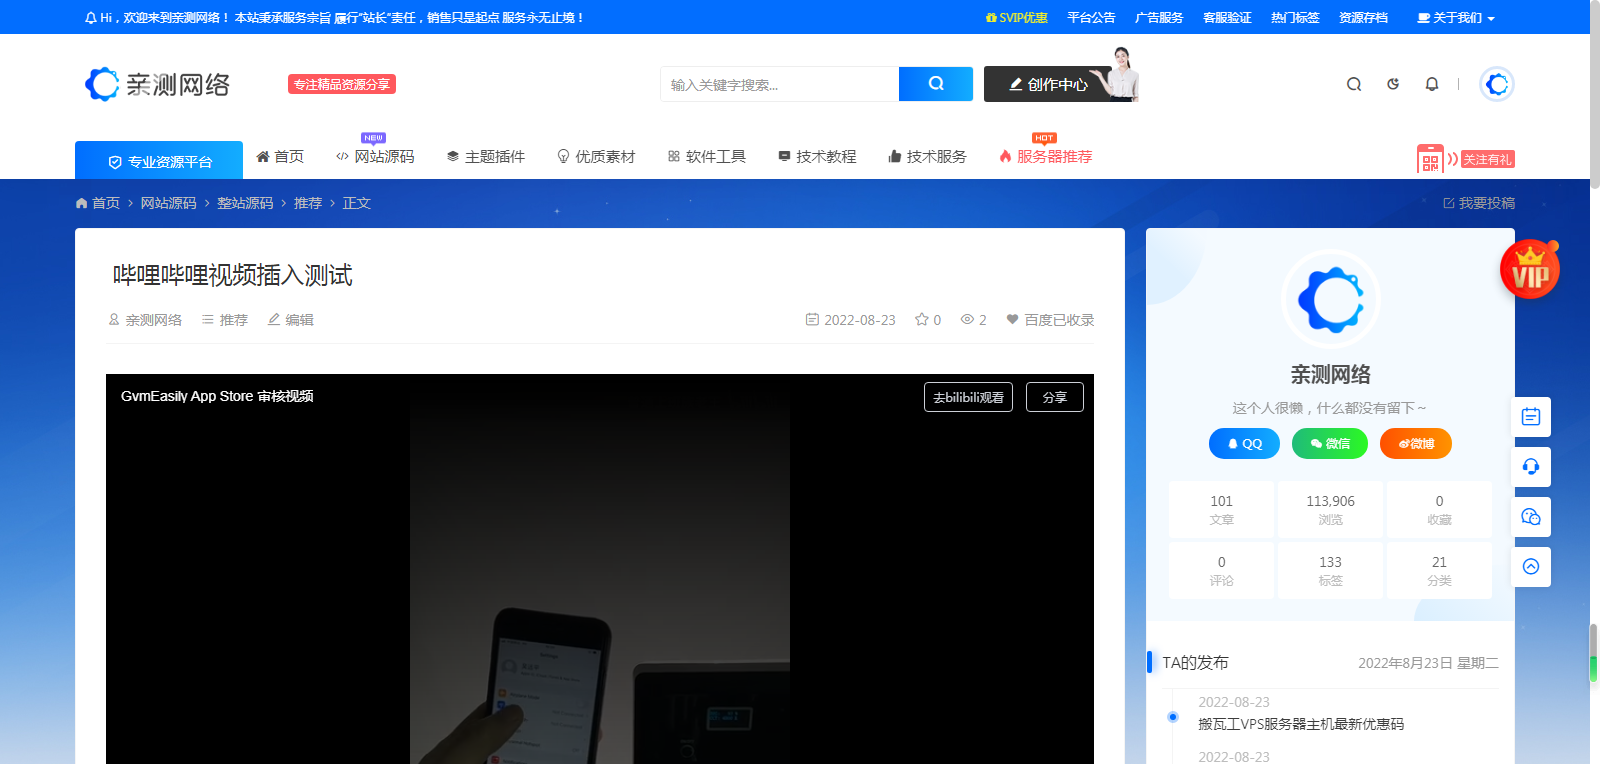The height and width of the screenshot is (764, 1600).
Task: Click the QR code phone icon
Action: (1430, 159)
